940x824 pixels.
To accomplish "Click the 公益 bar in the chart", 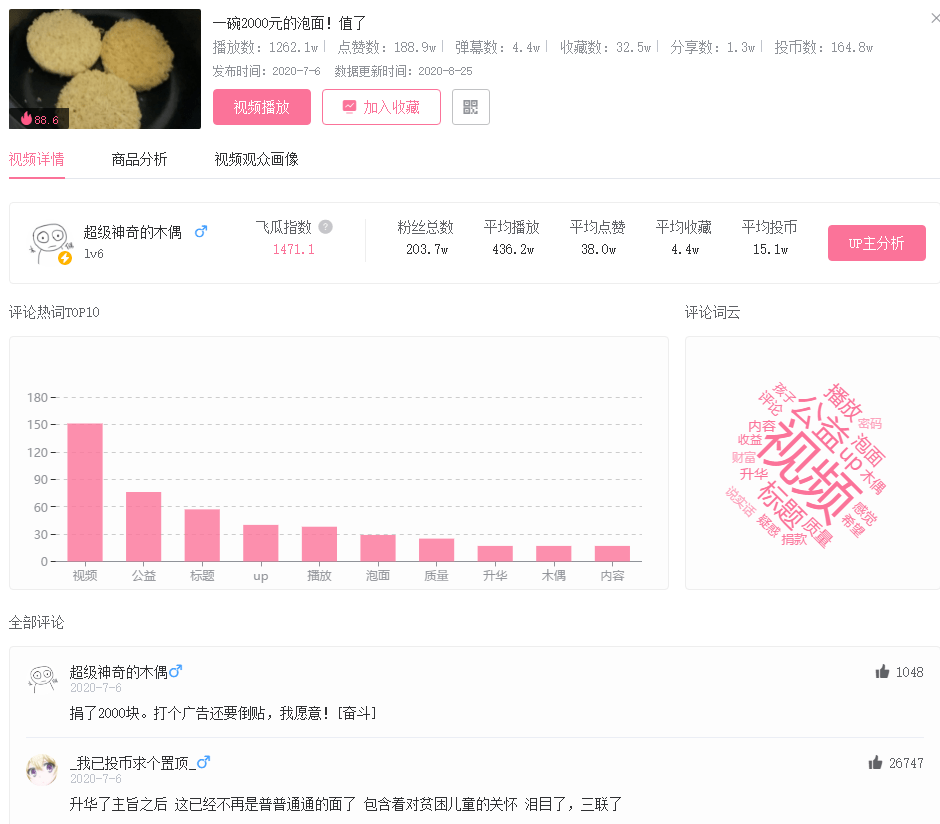I will click(x=143, y=527).
